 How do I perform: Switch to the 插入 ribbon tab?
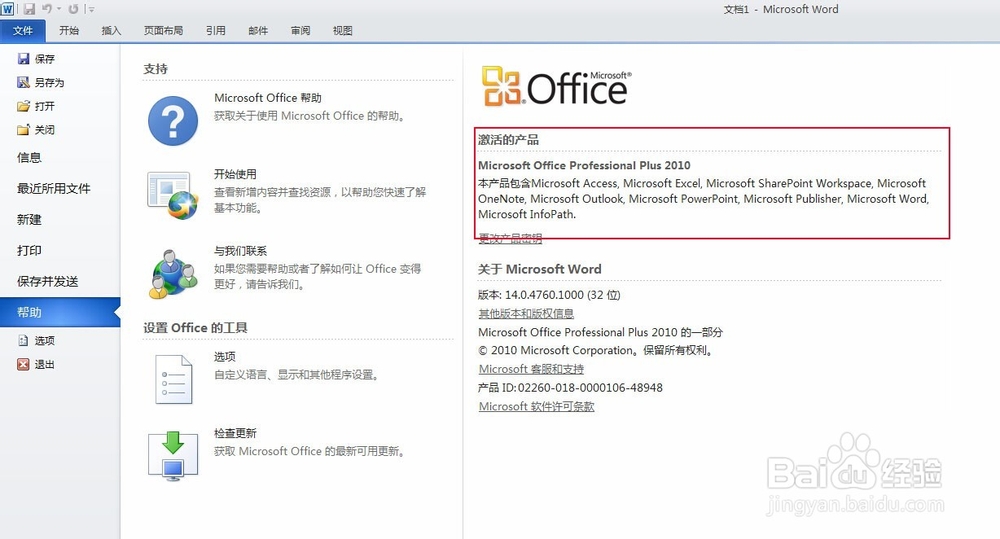(x=111, y=31)
